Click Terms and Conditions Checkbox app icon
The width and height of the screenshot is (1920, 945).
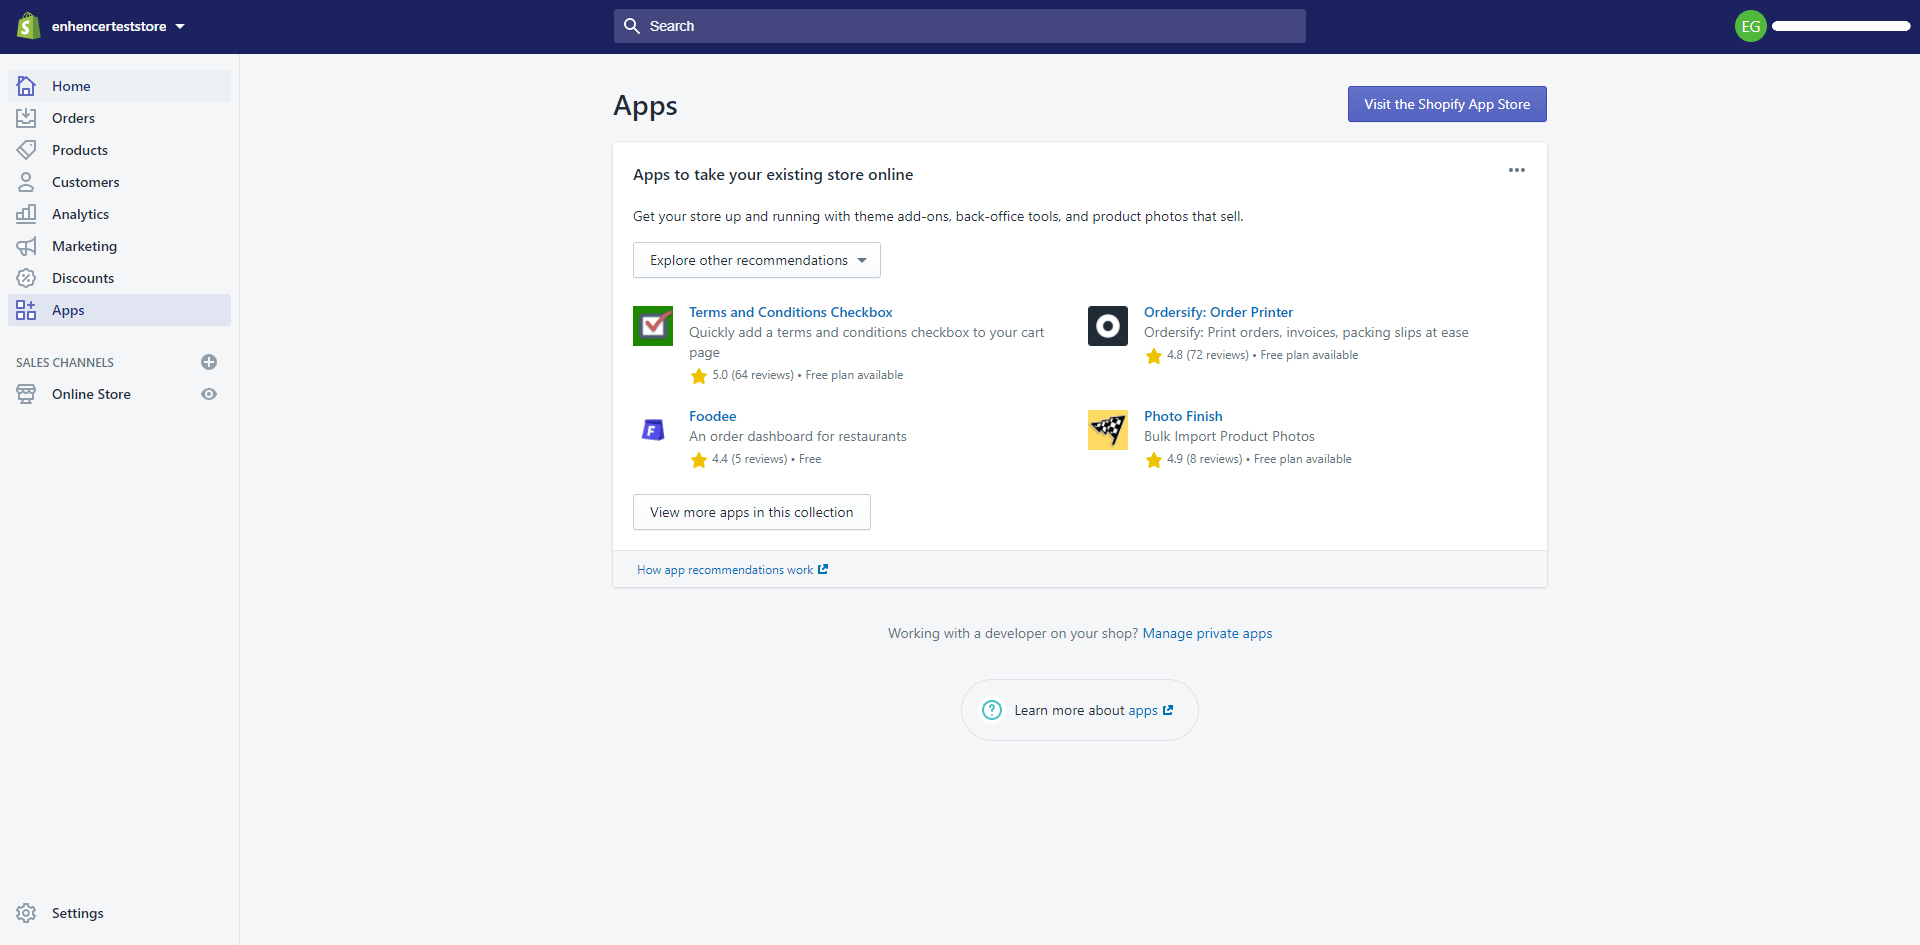coord(653,326)
